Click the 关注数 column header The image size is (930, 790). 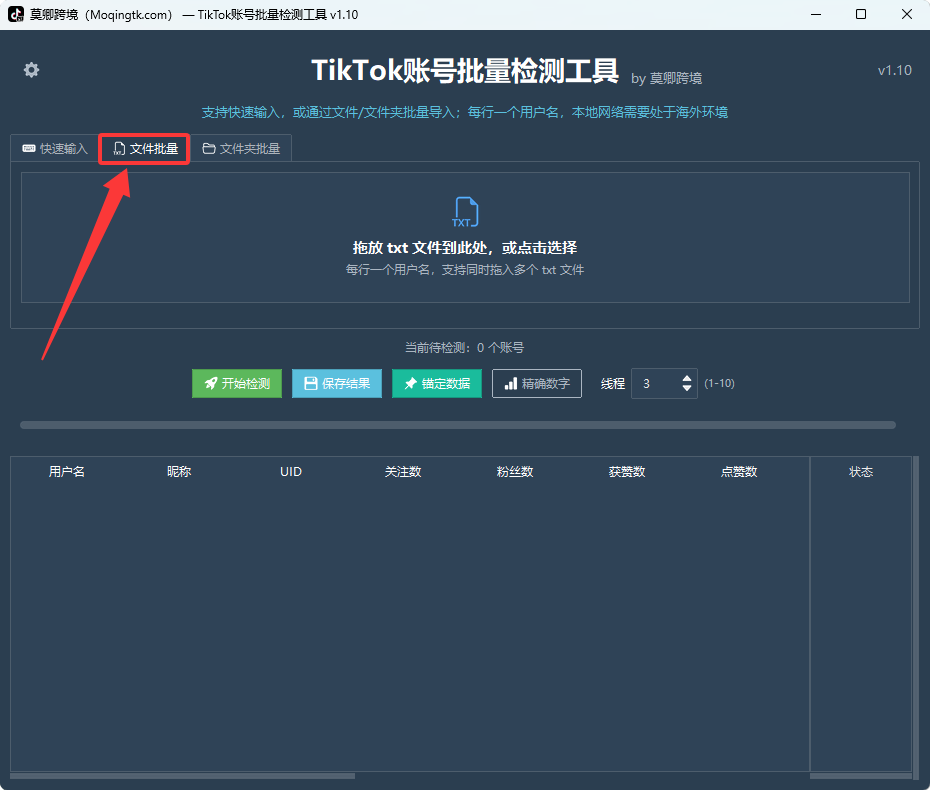point(403,472)
